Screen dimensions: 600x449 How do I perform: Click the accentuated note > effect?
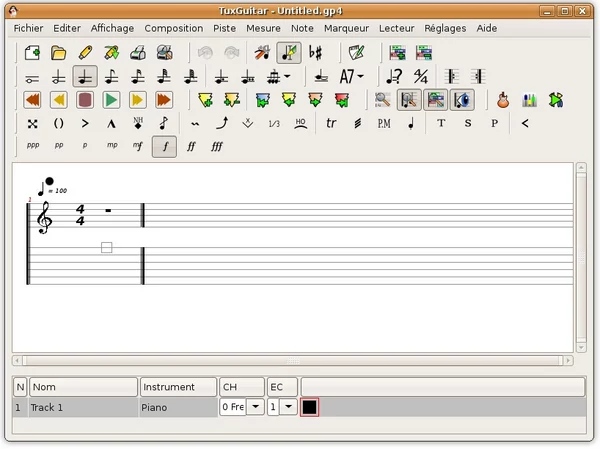[85, 124]
